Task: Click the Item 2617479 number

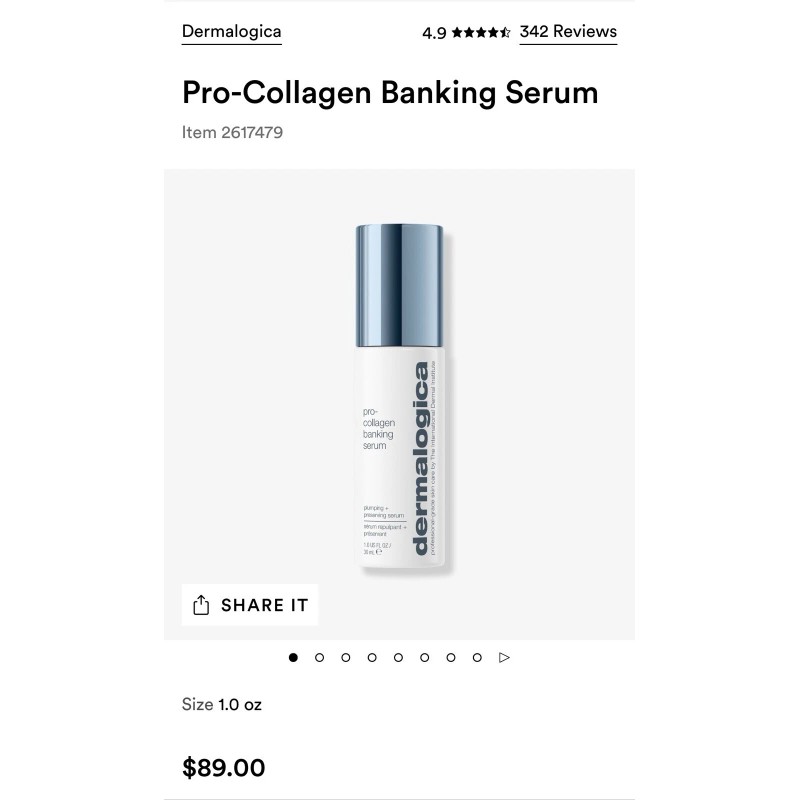Action: coord(232,132)
